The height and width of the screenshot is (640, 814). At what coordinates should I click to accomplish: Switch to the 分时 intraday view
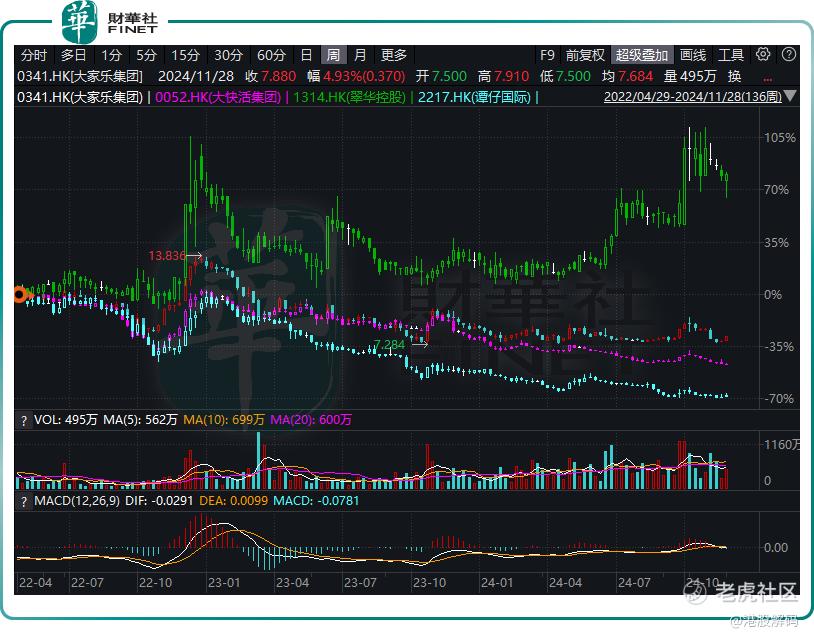(x=34, y=55)
